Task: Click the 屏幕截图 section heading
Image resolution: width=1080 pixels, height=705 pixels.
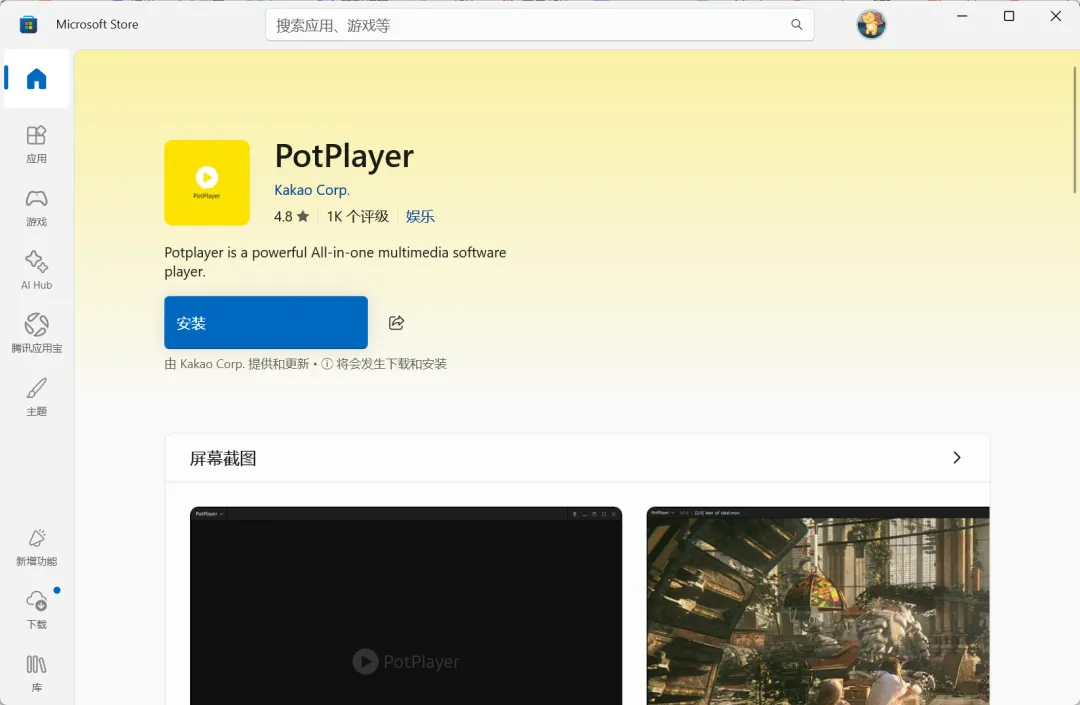Action: [x=222, y=459]
